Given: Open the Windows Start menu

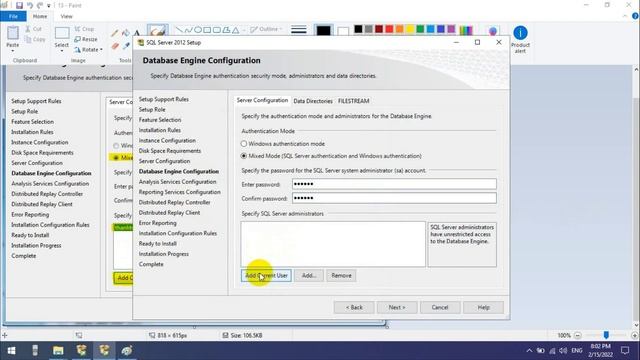Looking at the screenshot, I should click(x=11, y=351).
